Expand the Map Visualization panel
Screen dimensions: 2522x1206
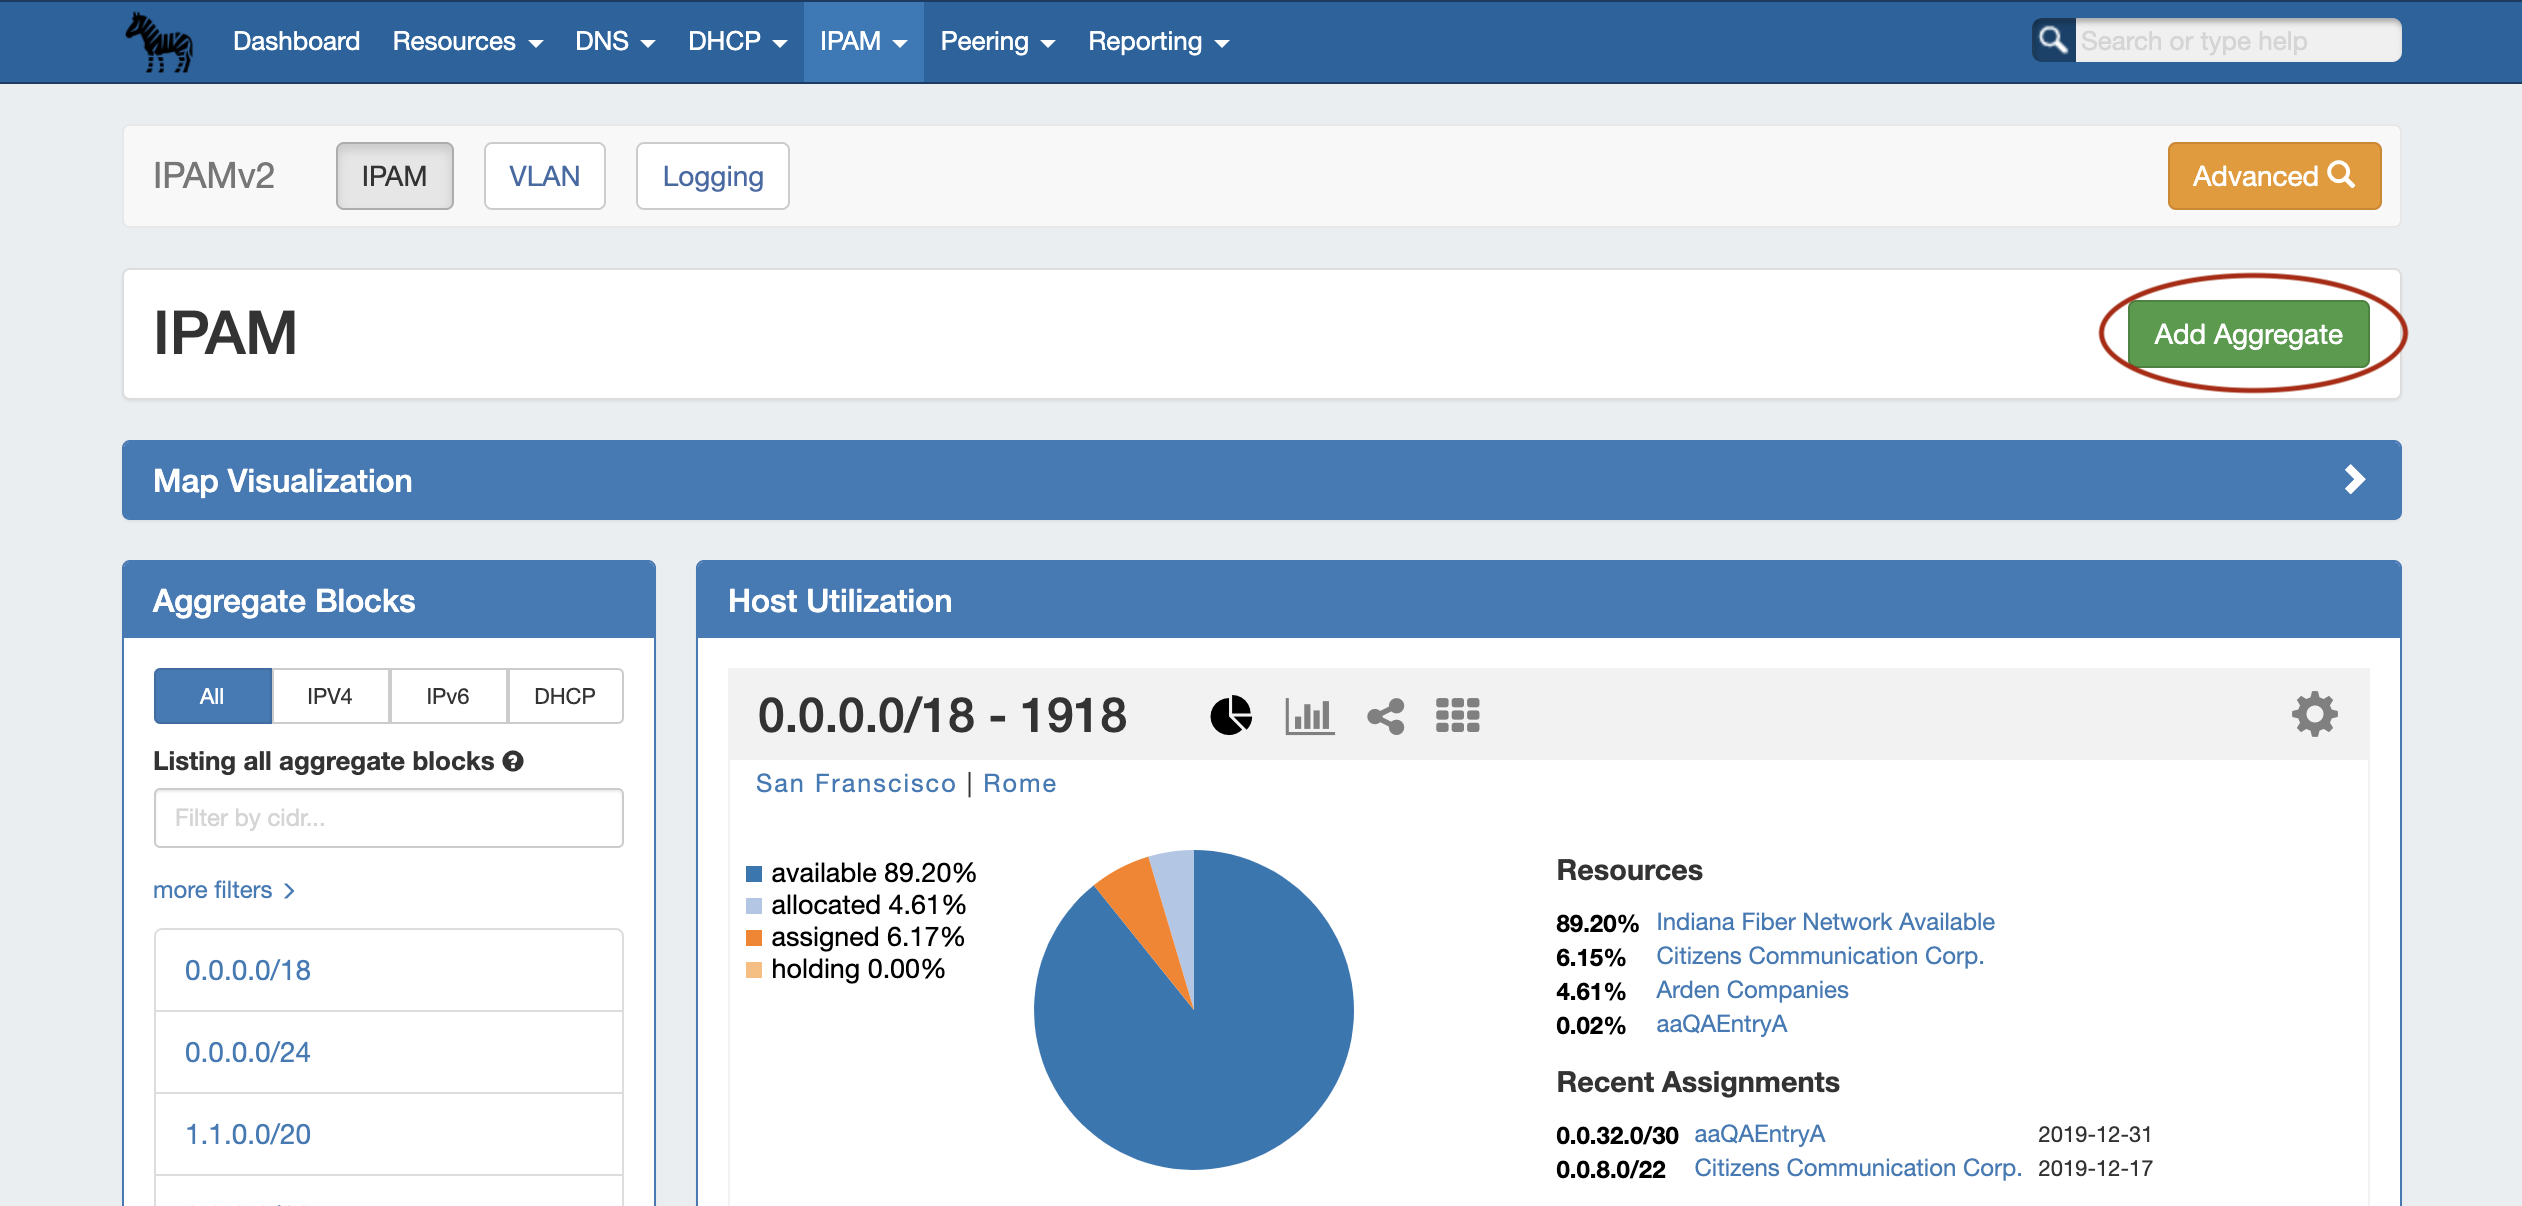[x=2354, y=480]
